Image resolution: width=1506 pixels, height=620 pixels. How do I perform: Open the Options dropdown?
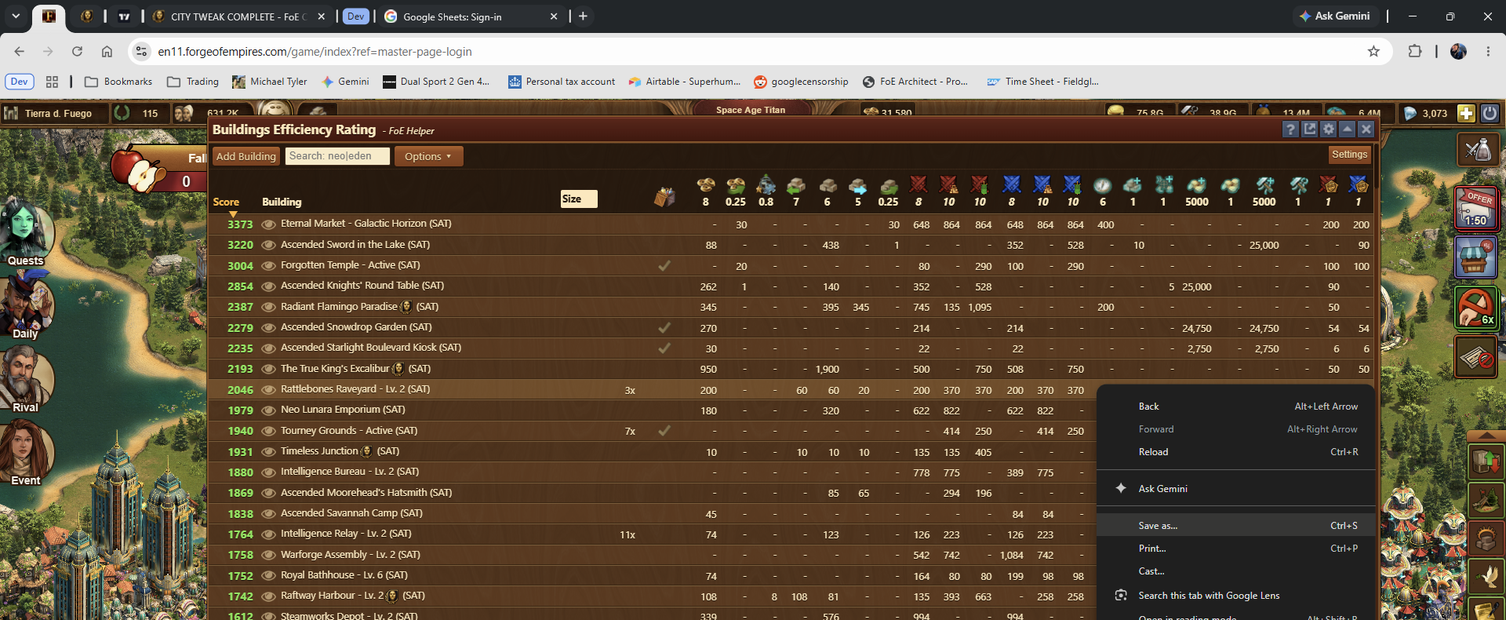pyautogui.click(x=428, y=156)
